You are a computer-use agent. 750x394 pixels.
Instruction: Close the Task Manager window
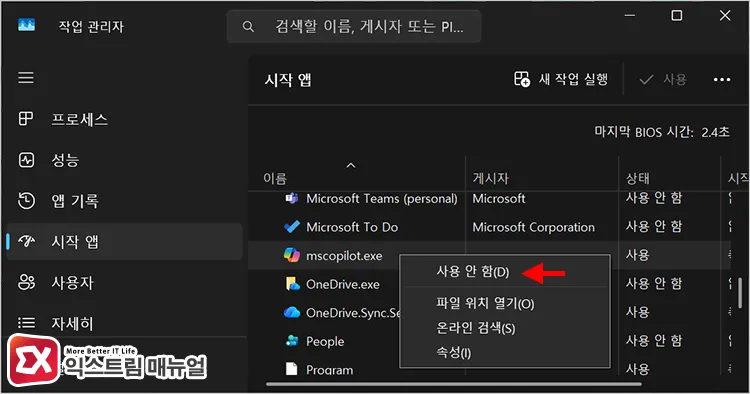coord(725,16)
